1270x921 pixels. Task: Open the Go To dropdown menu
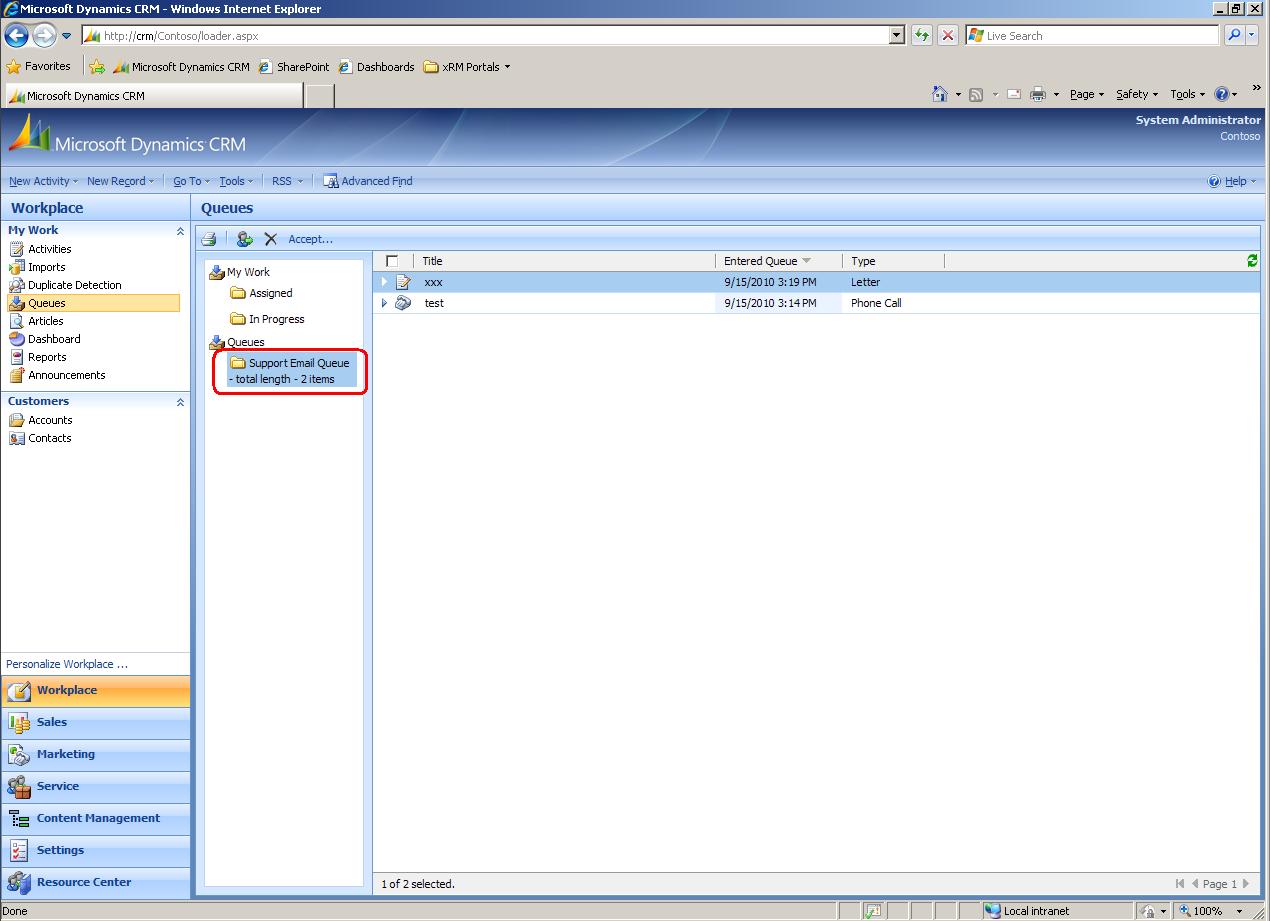(x=191, y=181)
